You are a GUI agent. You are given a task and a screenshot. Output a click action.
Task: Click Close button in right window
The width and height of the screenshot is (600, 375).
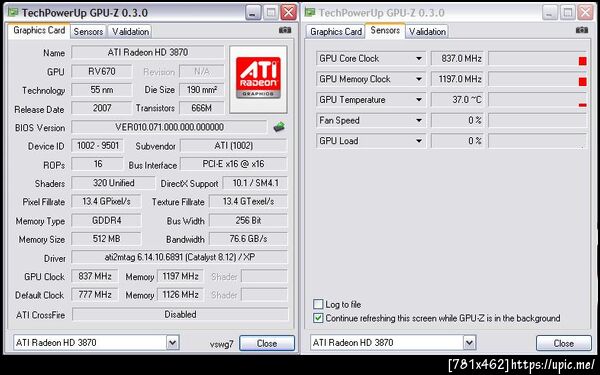564,343
